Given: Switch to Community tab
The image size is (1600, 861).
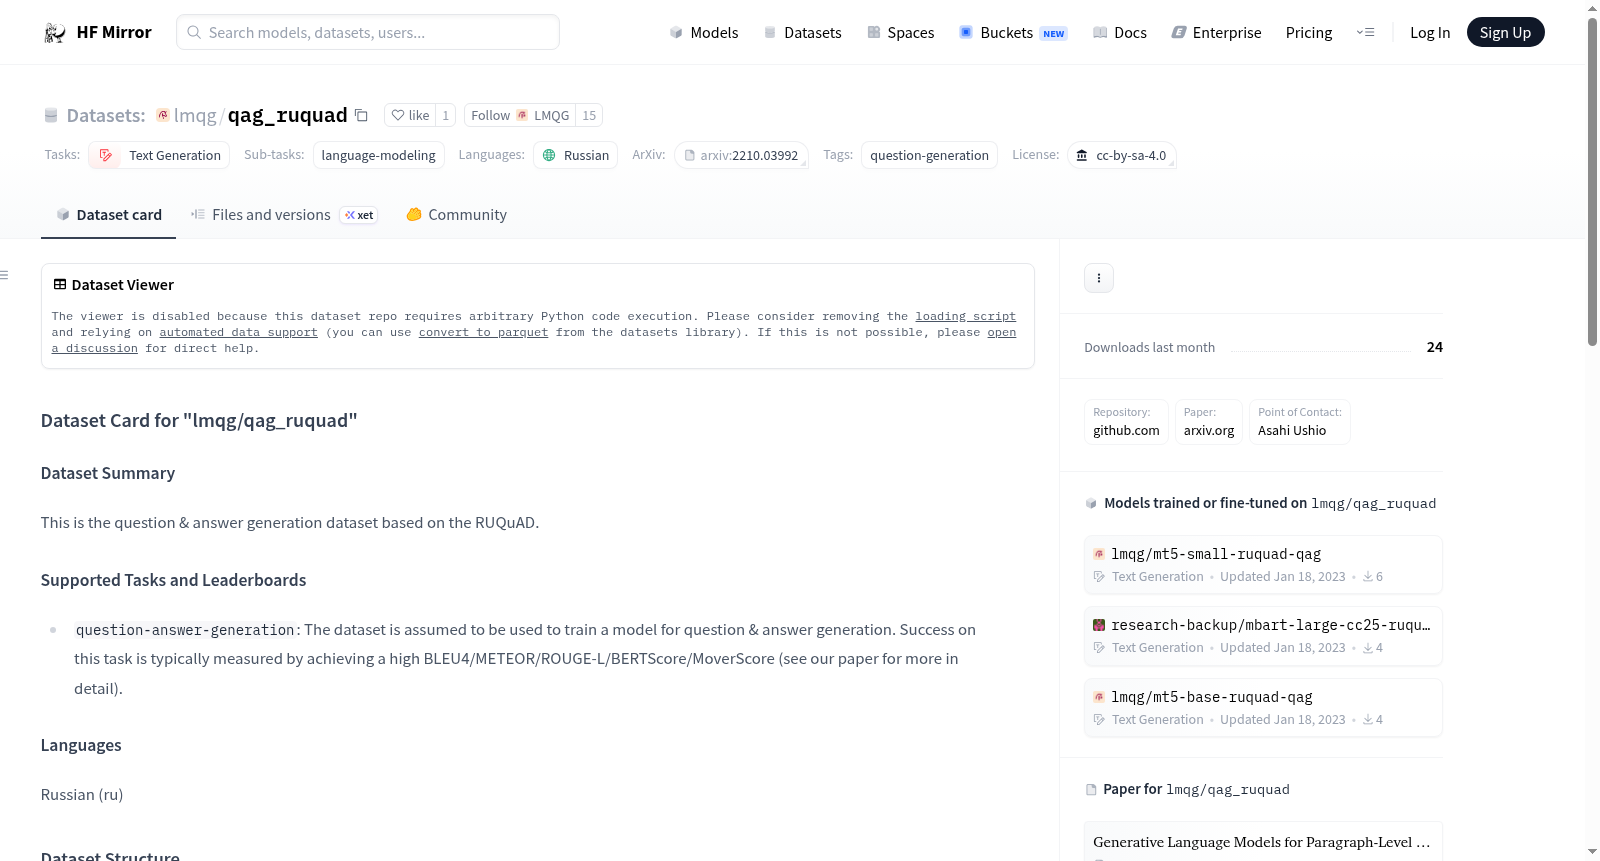Looking at the screenshot, I should (x=457, y=215).
